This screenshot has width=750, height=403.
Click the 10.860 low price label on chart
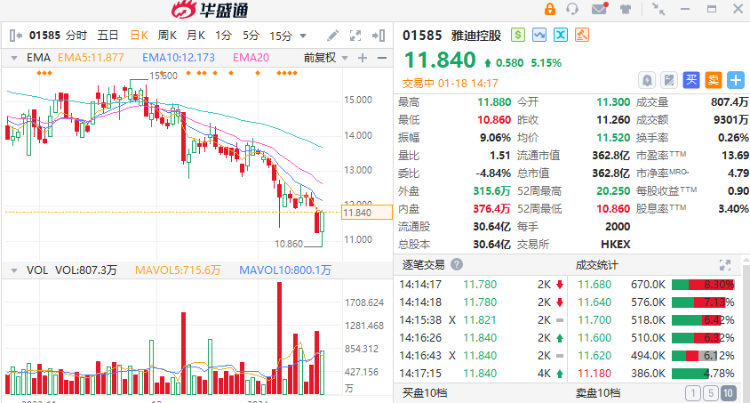[288, 244]
